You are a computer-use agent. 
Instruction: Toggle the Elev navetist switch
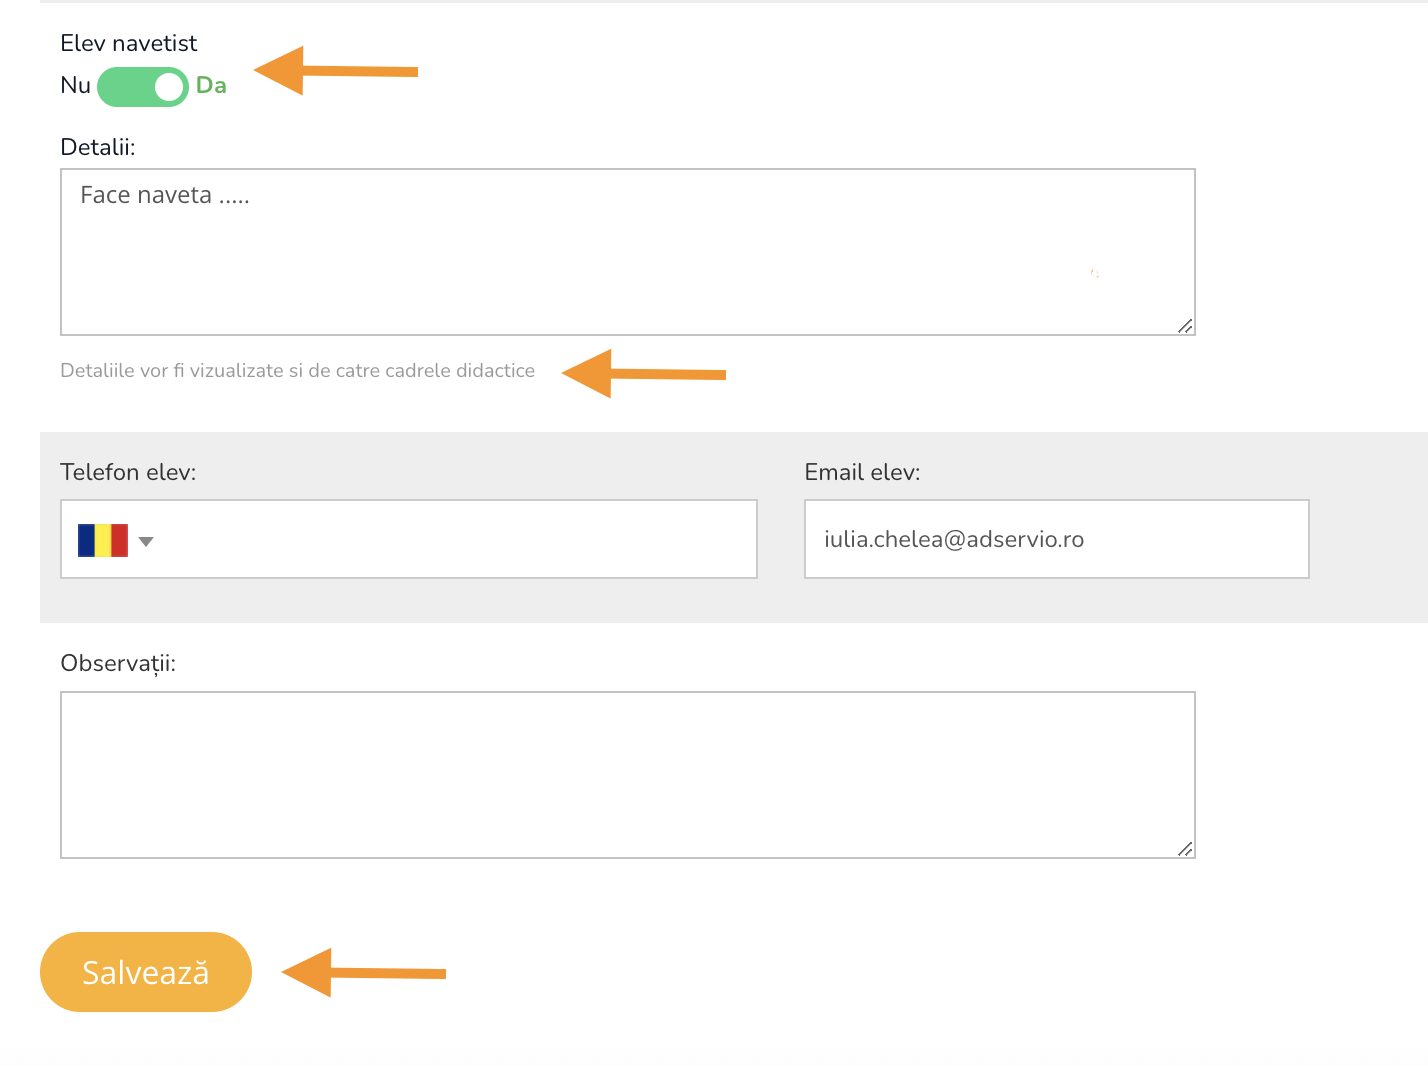tap(142, 87)
